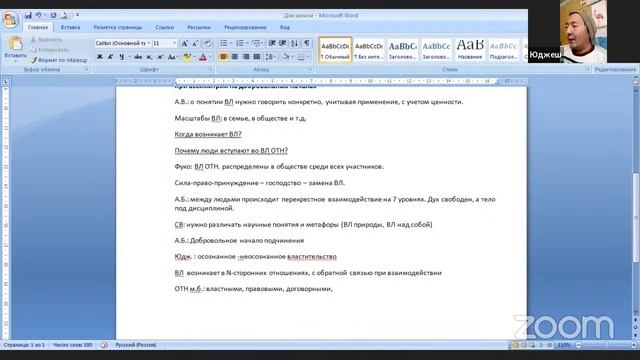Viewport: 640px width, 360px height.
Task: Toggle bold Ж formatting
Action: click(100, 57)
